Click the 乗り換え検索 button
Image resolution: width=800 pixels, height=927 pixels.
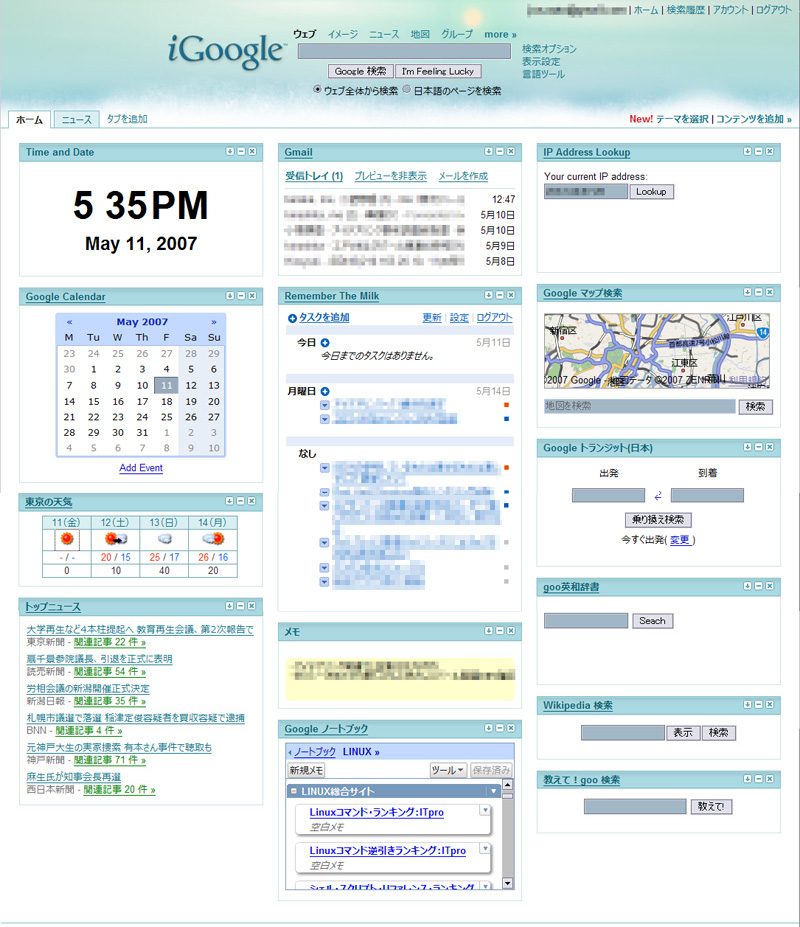tap(658, 520)
